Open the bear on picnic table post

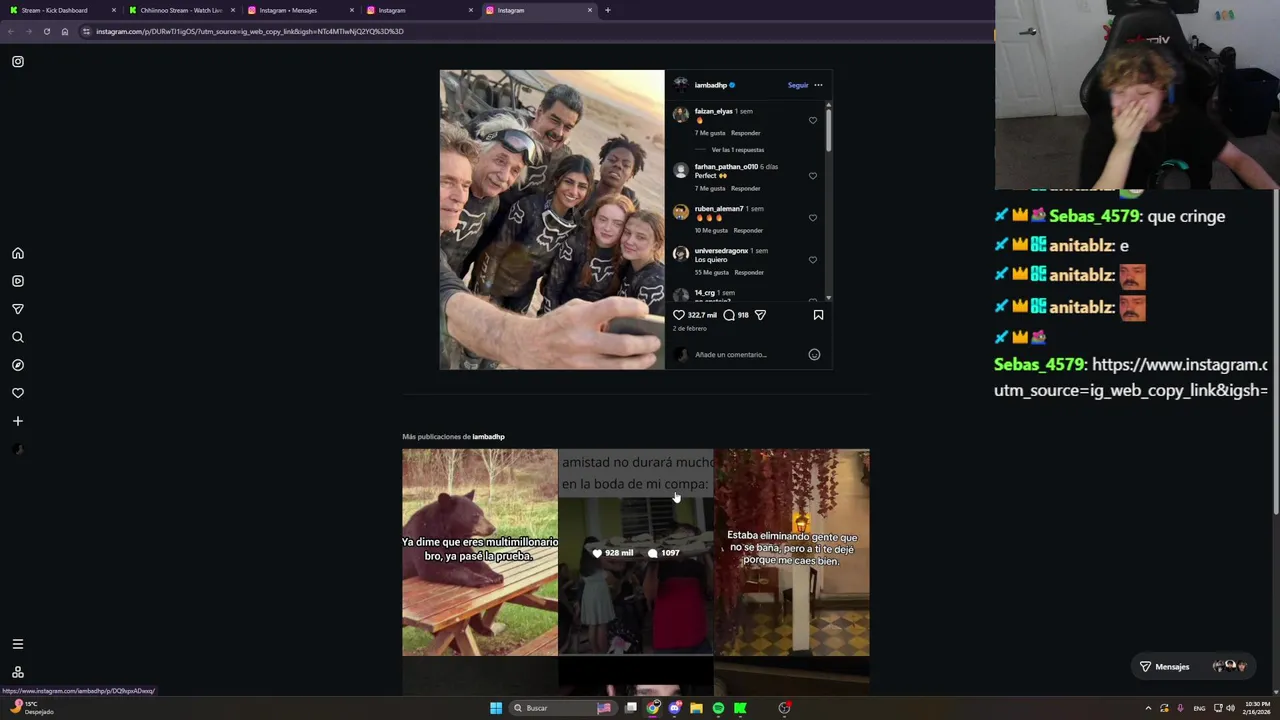pyautogui.click(x=480, y=552)
